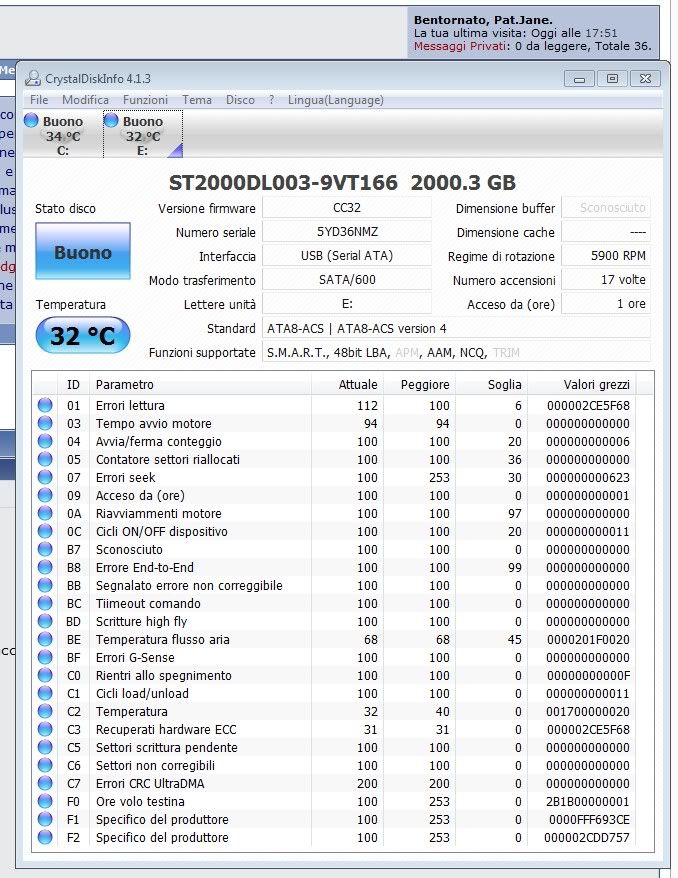Click the status icon for F2 Specifico del produttore

[45, 837]
